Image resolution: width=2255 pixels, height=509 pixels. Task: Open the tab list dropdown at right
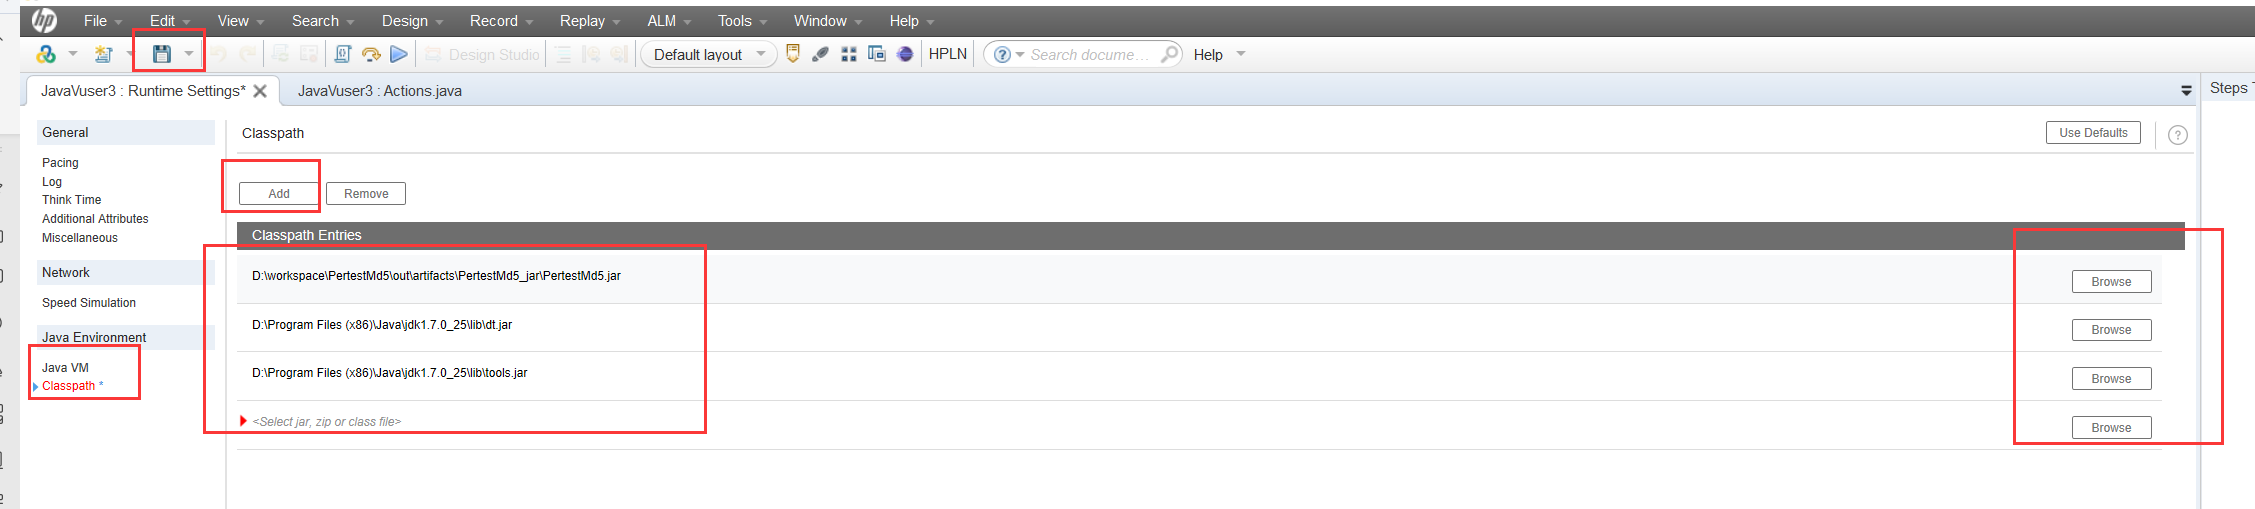pyautogui.click(x=2186, y=91)
